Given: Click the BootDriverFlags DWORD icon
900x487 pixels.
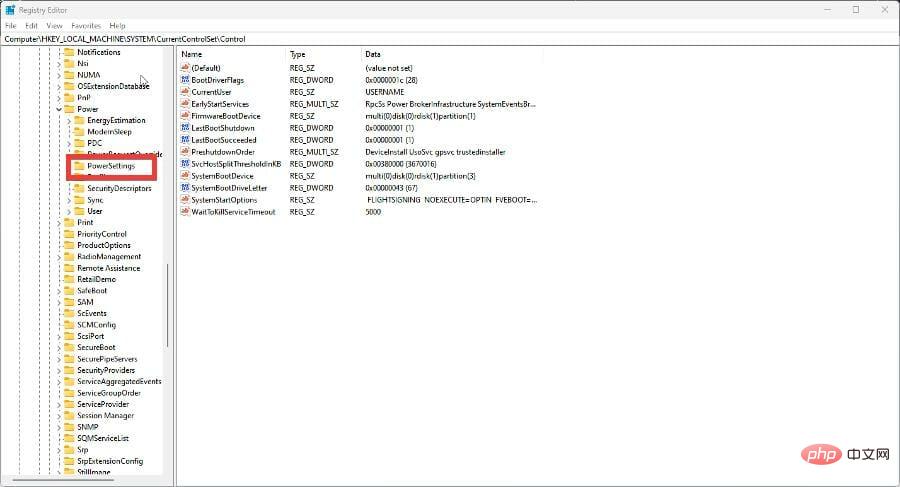Looking at the screenshot, I should click(185, 80).
